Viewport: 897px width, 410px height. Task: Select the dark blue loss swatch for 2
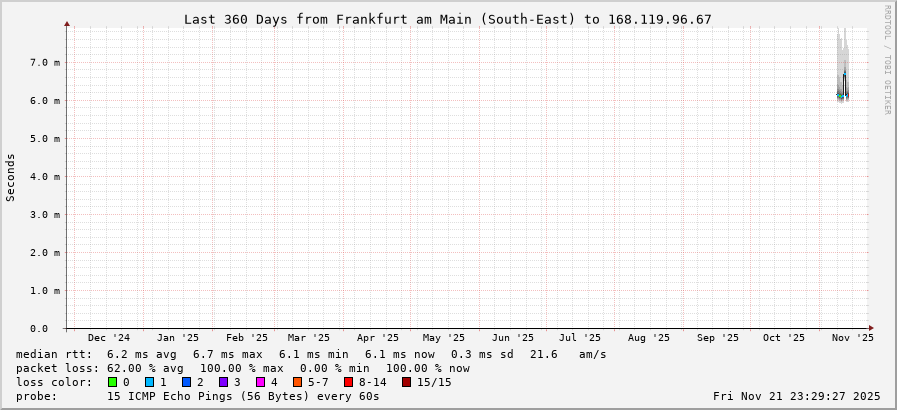(187, 382)
